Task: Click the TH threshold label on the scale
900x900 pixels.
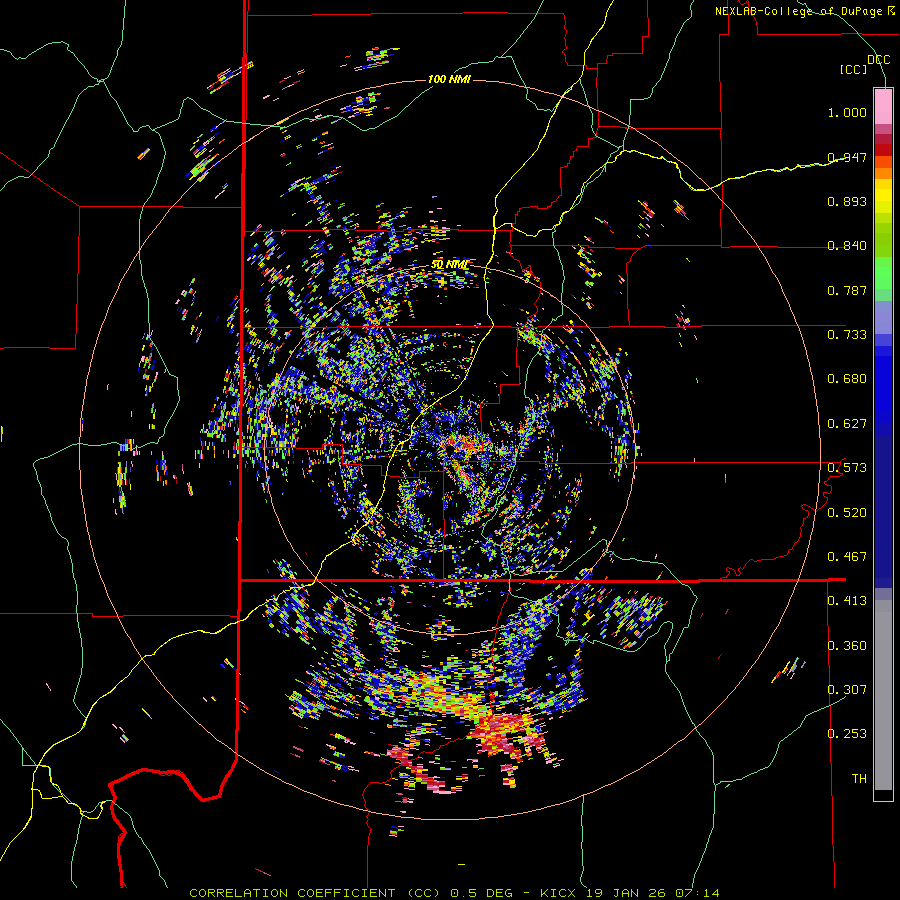Action: [859, 779]
